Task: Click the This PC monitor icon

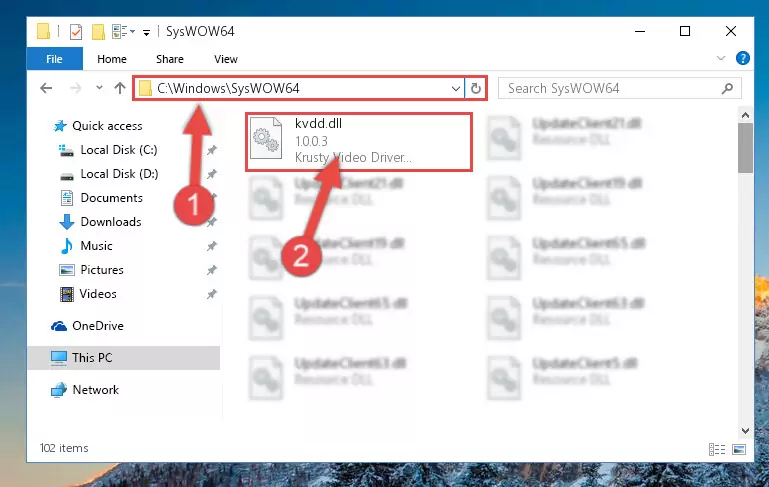Action: (x=59, y=358)
